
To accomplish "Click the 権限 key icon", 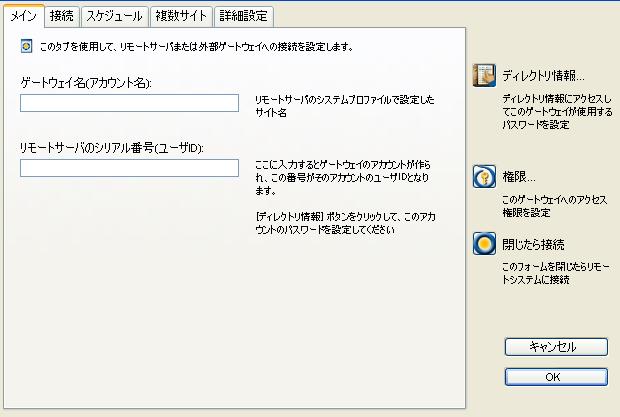I will [484, 176].
